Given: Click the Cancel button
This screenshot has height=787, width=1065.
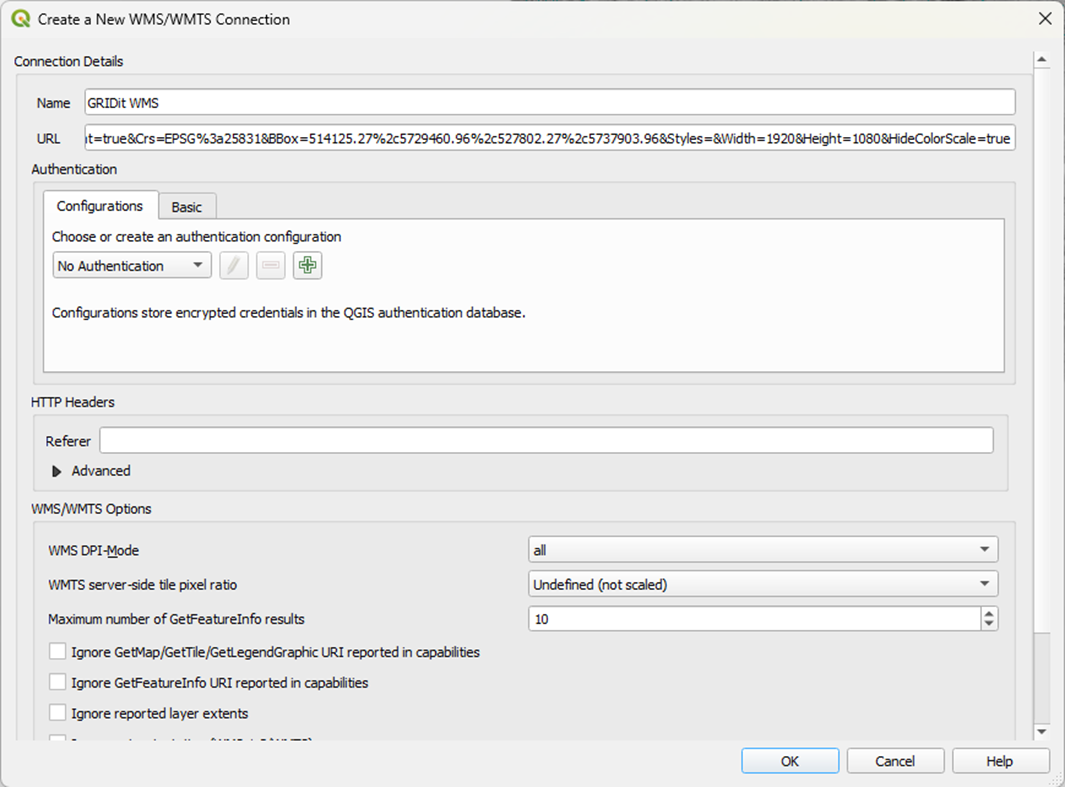Looking at the screenshot, I should click(x=895, y=761).
